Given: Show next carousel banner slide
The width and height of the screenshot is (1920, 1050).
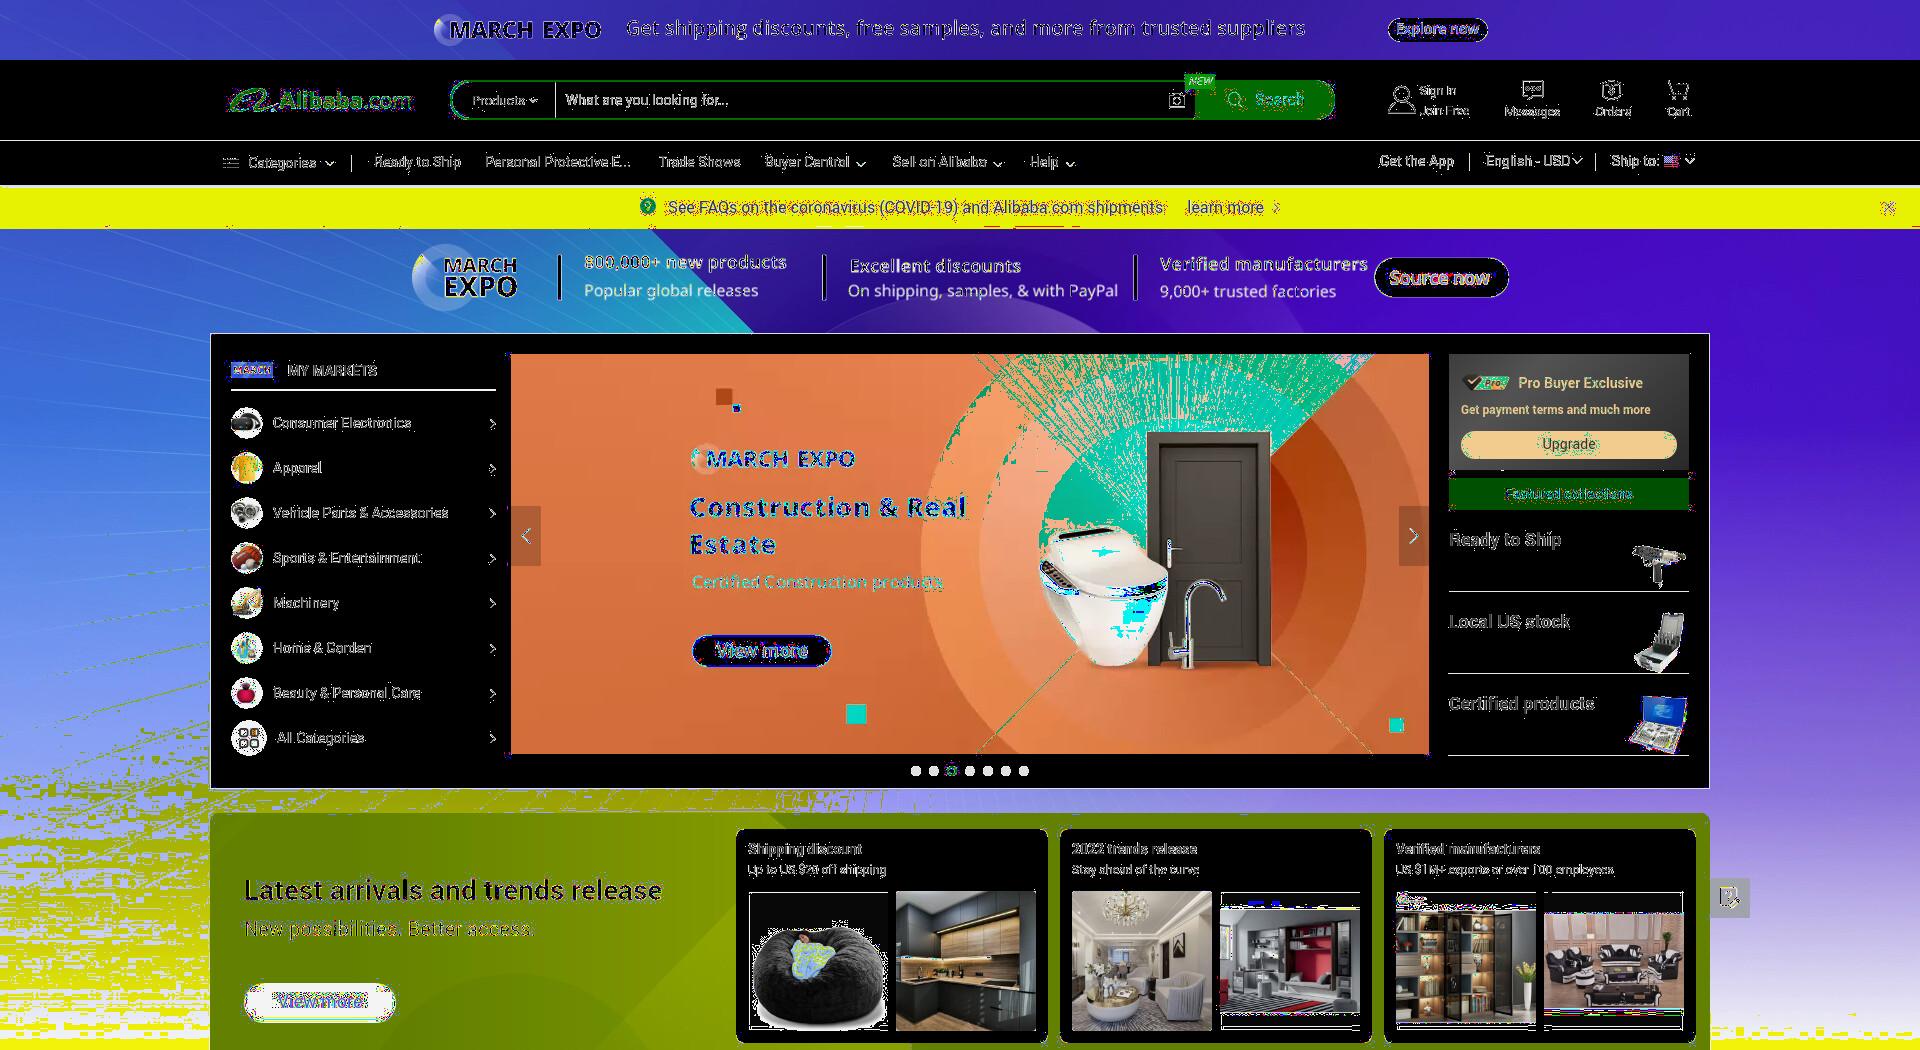Looking at the screenshot, I should 1413,536.
